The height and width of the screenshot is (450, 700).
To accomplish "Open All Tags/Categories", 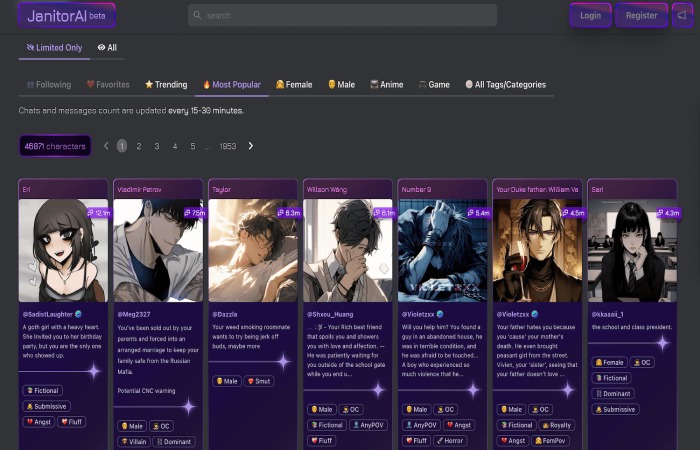I will (x=505, y=84).
